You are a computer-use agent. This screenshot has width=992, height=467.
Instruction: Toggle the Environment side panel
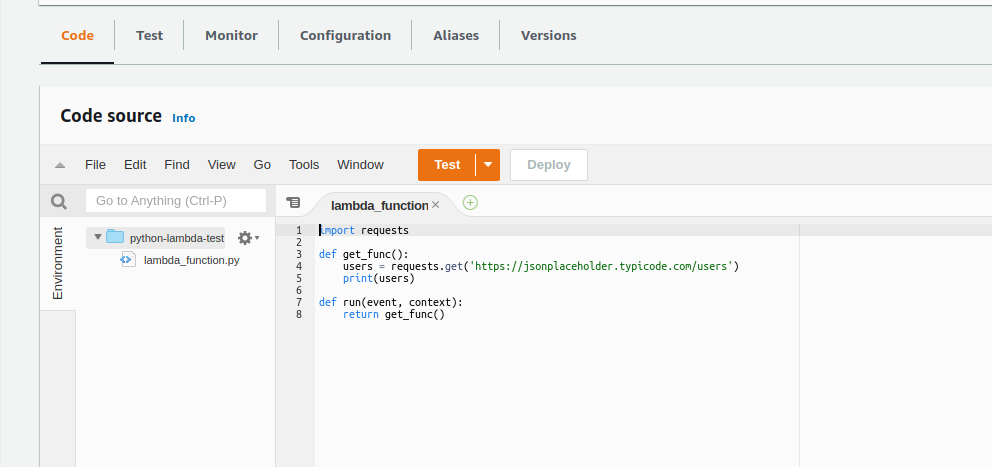pos(57,263)
